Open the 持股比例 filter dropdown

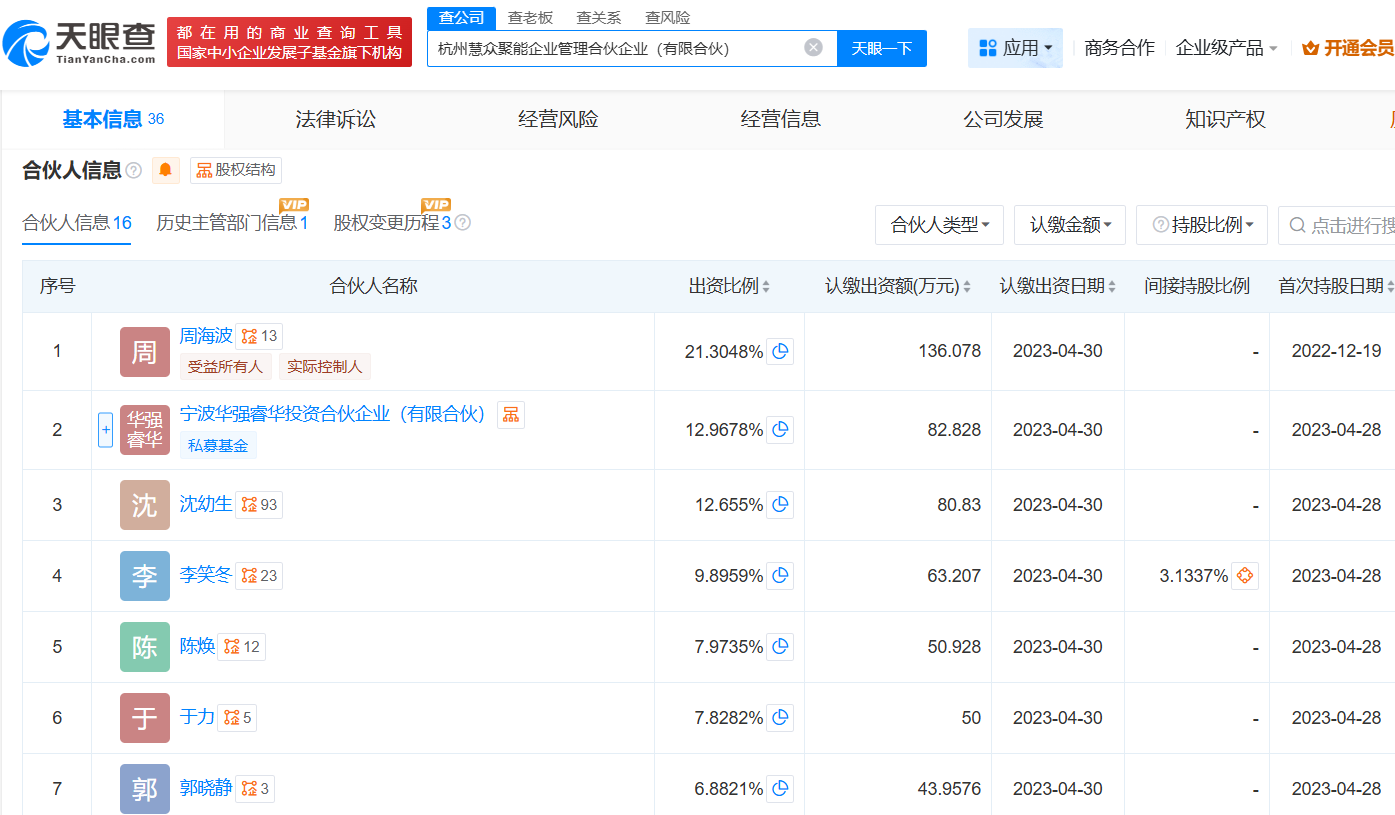(x=1201, y=225)
